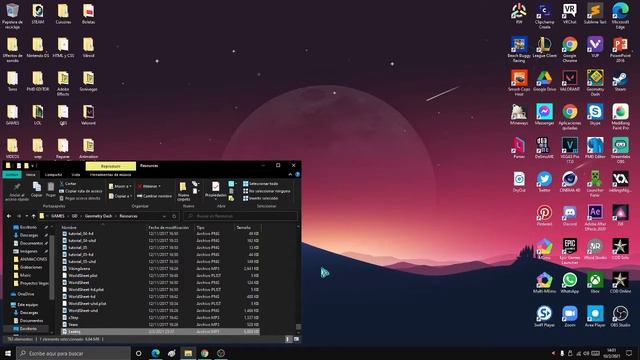Click Cambiar nombre in the ribbon
This screenshot has width=640, height=360.
[x=154, y=196]
